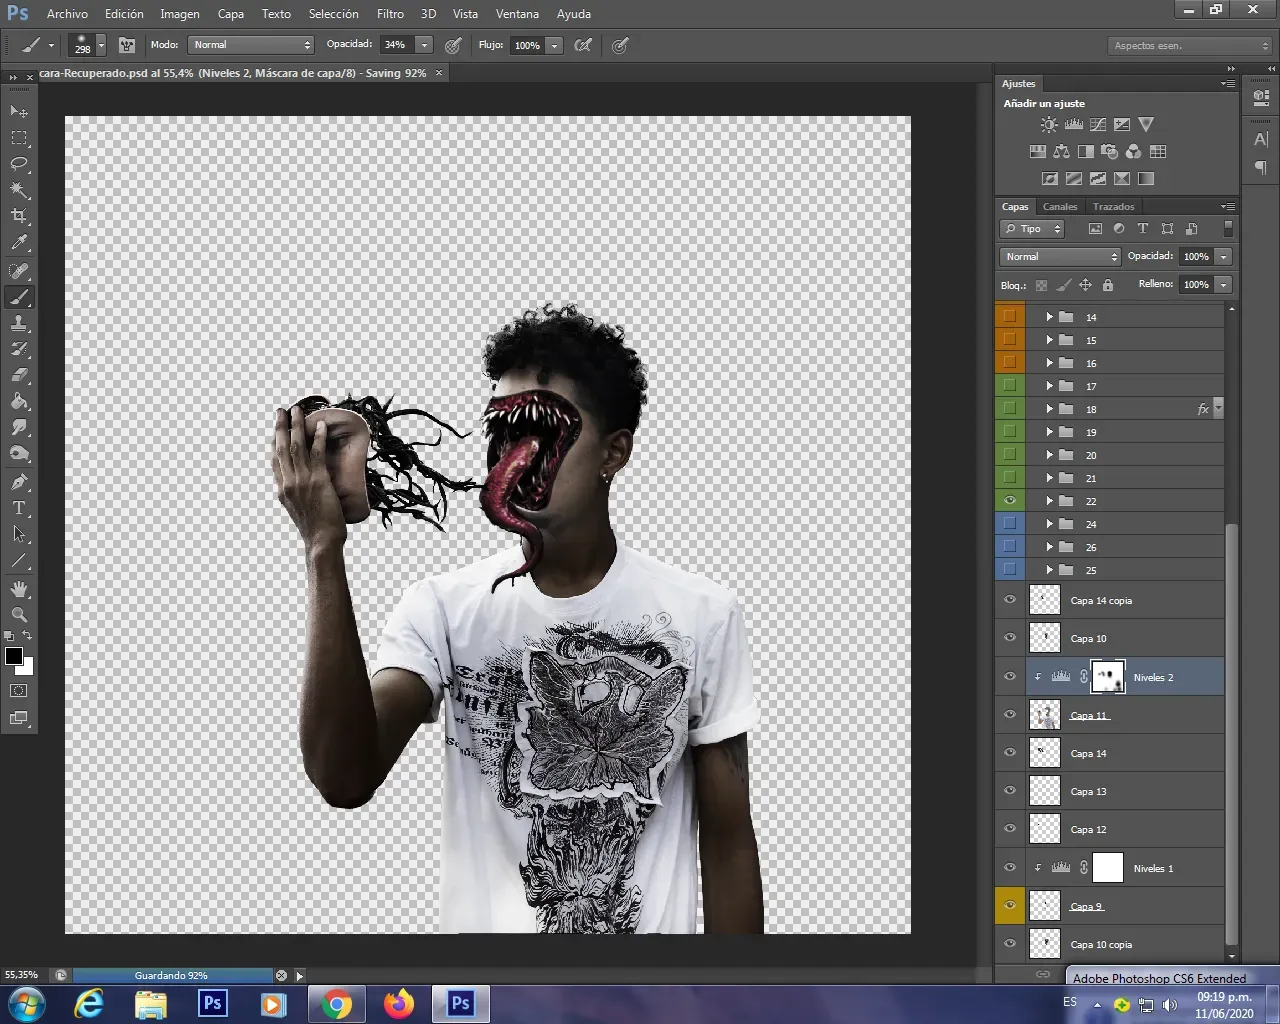
Task: Open the Imagen menu
Action: point(180,14)
